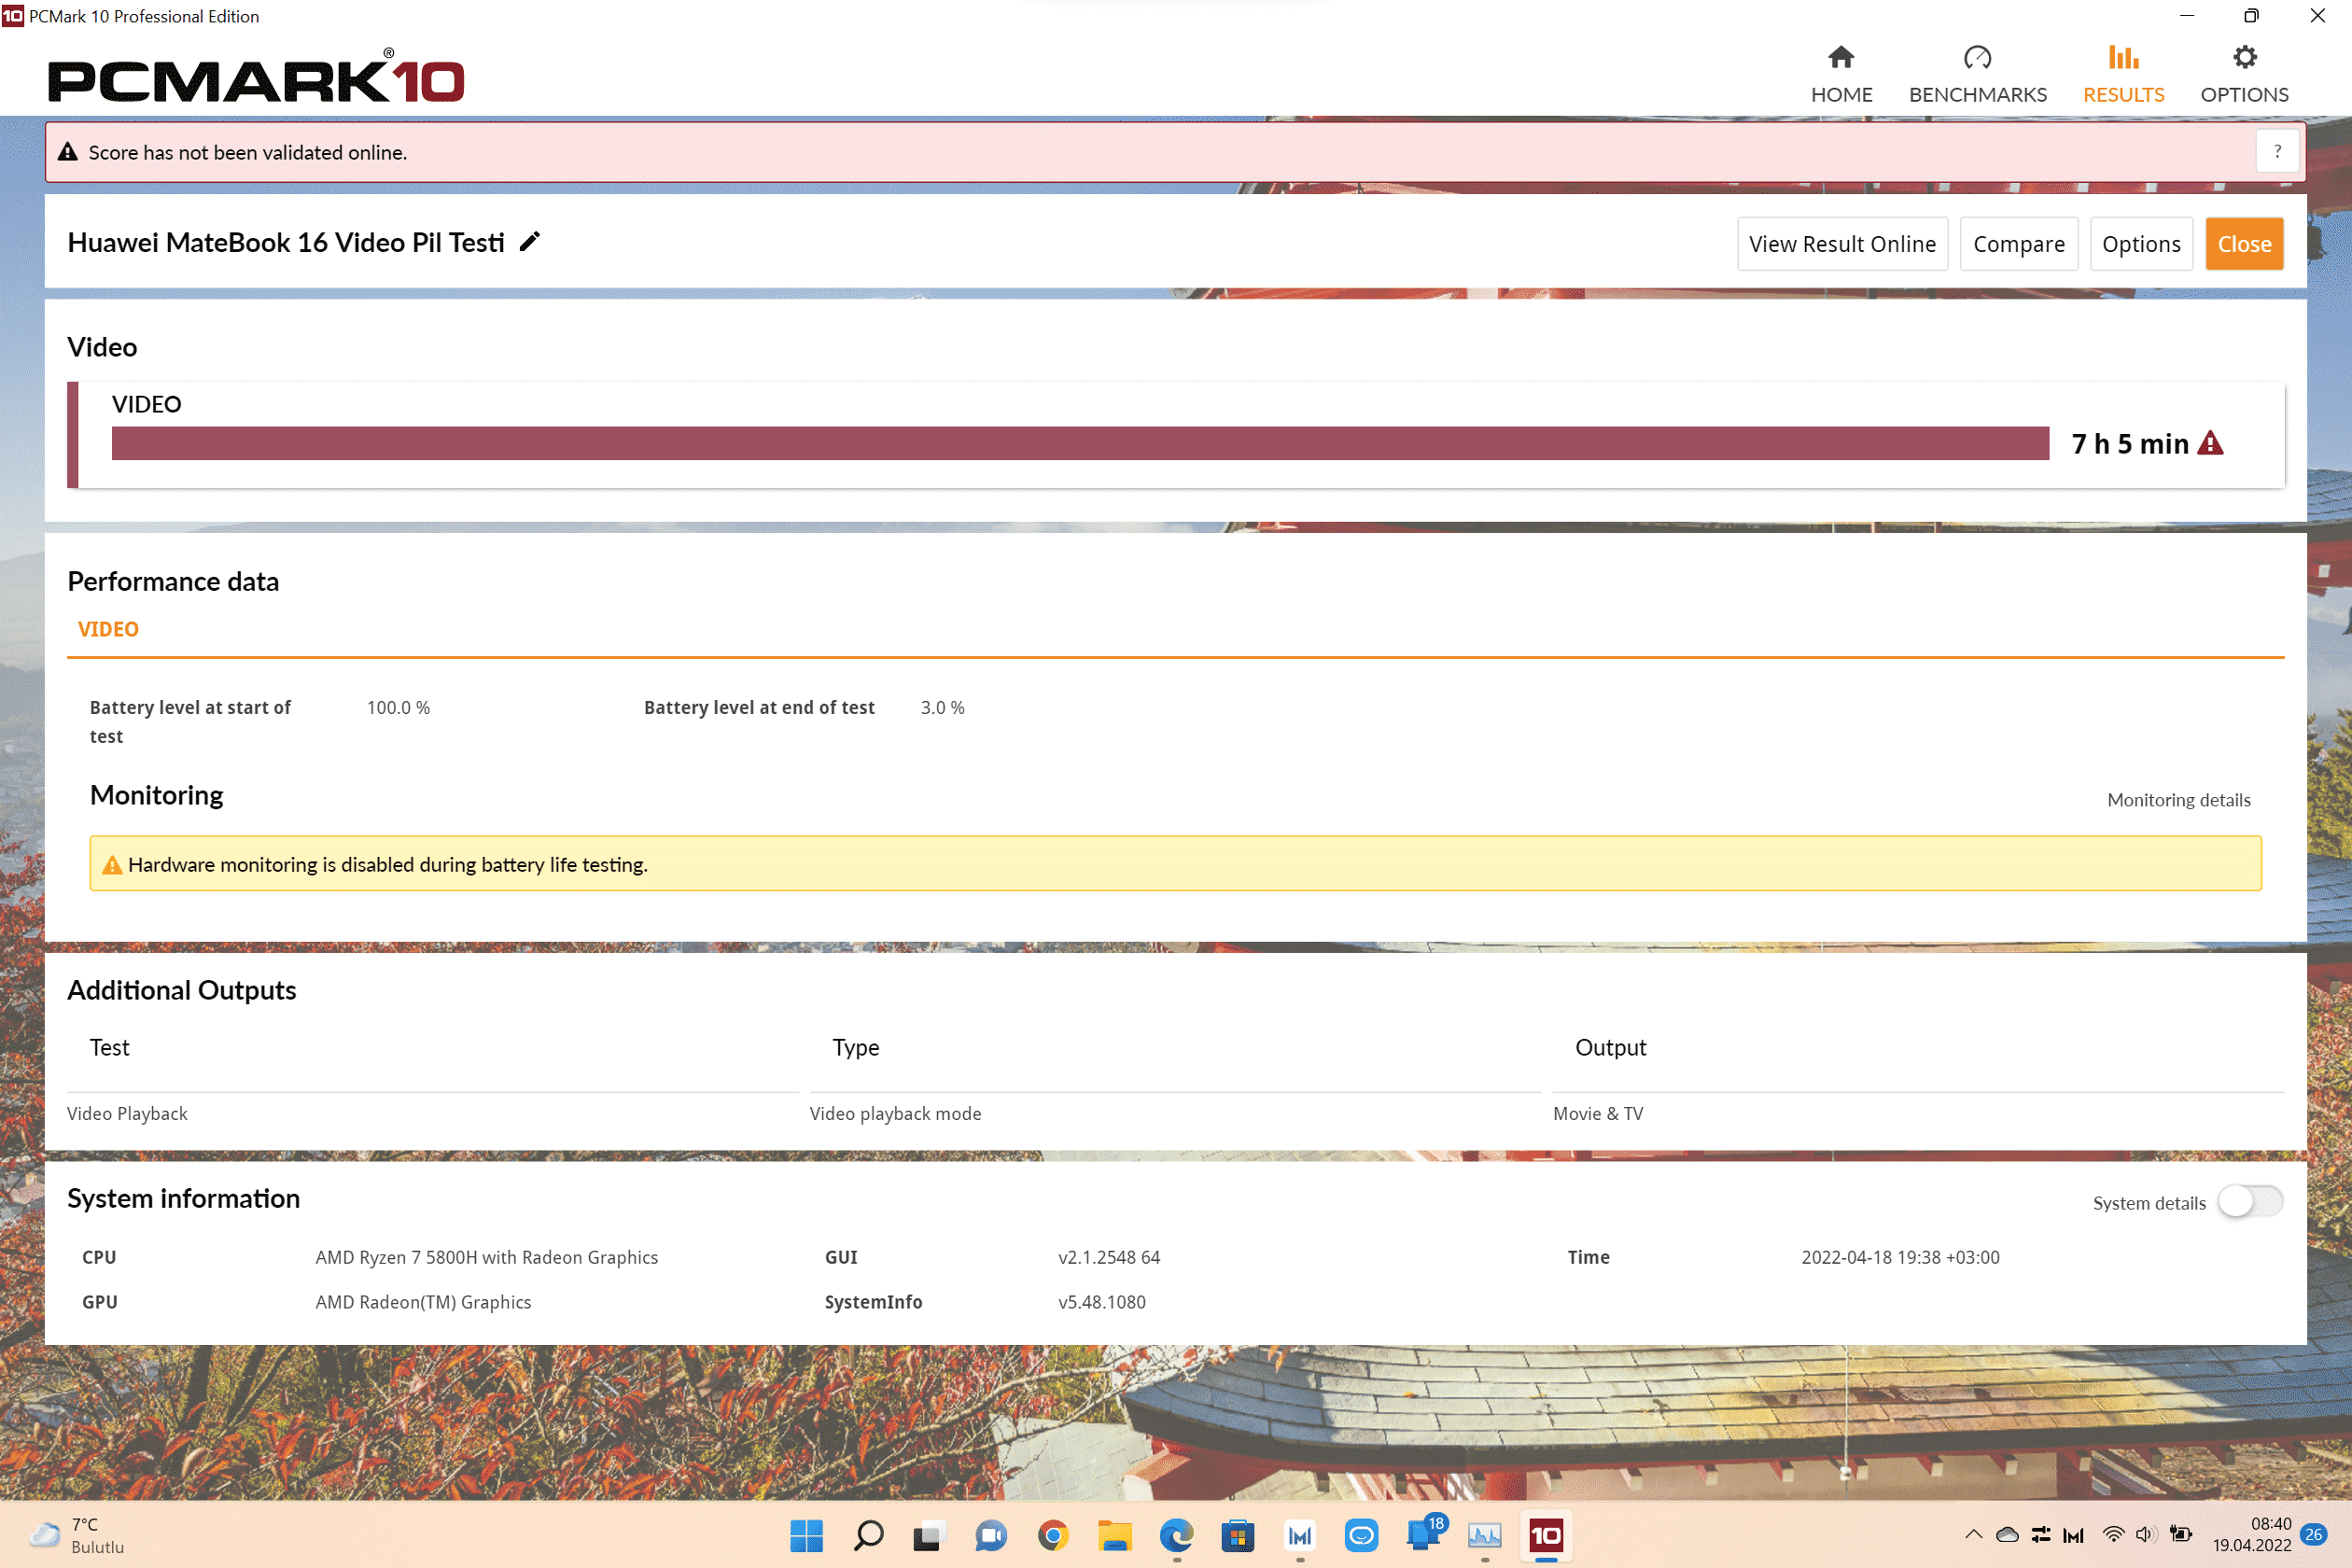The width and height of the screenshot is (2352, 1568).
Task: Click the pencil edit icon beside result name
Action: (x=530, y=242)
